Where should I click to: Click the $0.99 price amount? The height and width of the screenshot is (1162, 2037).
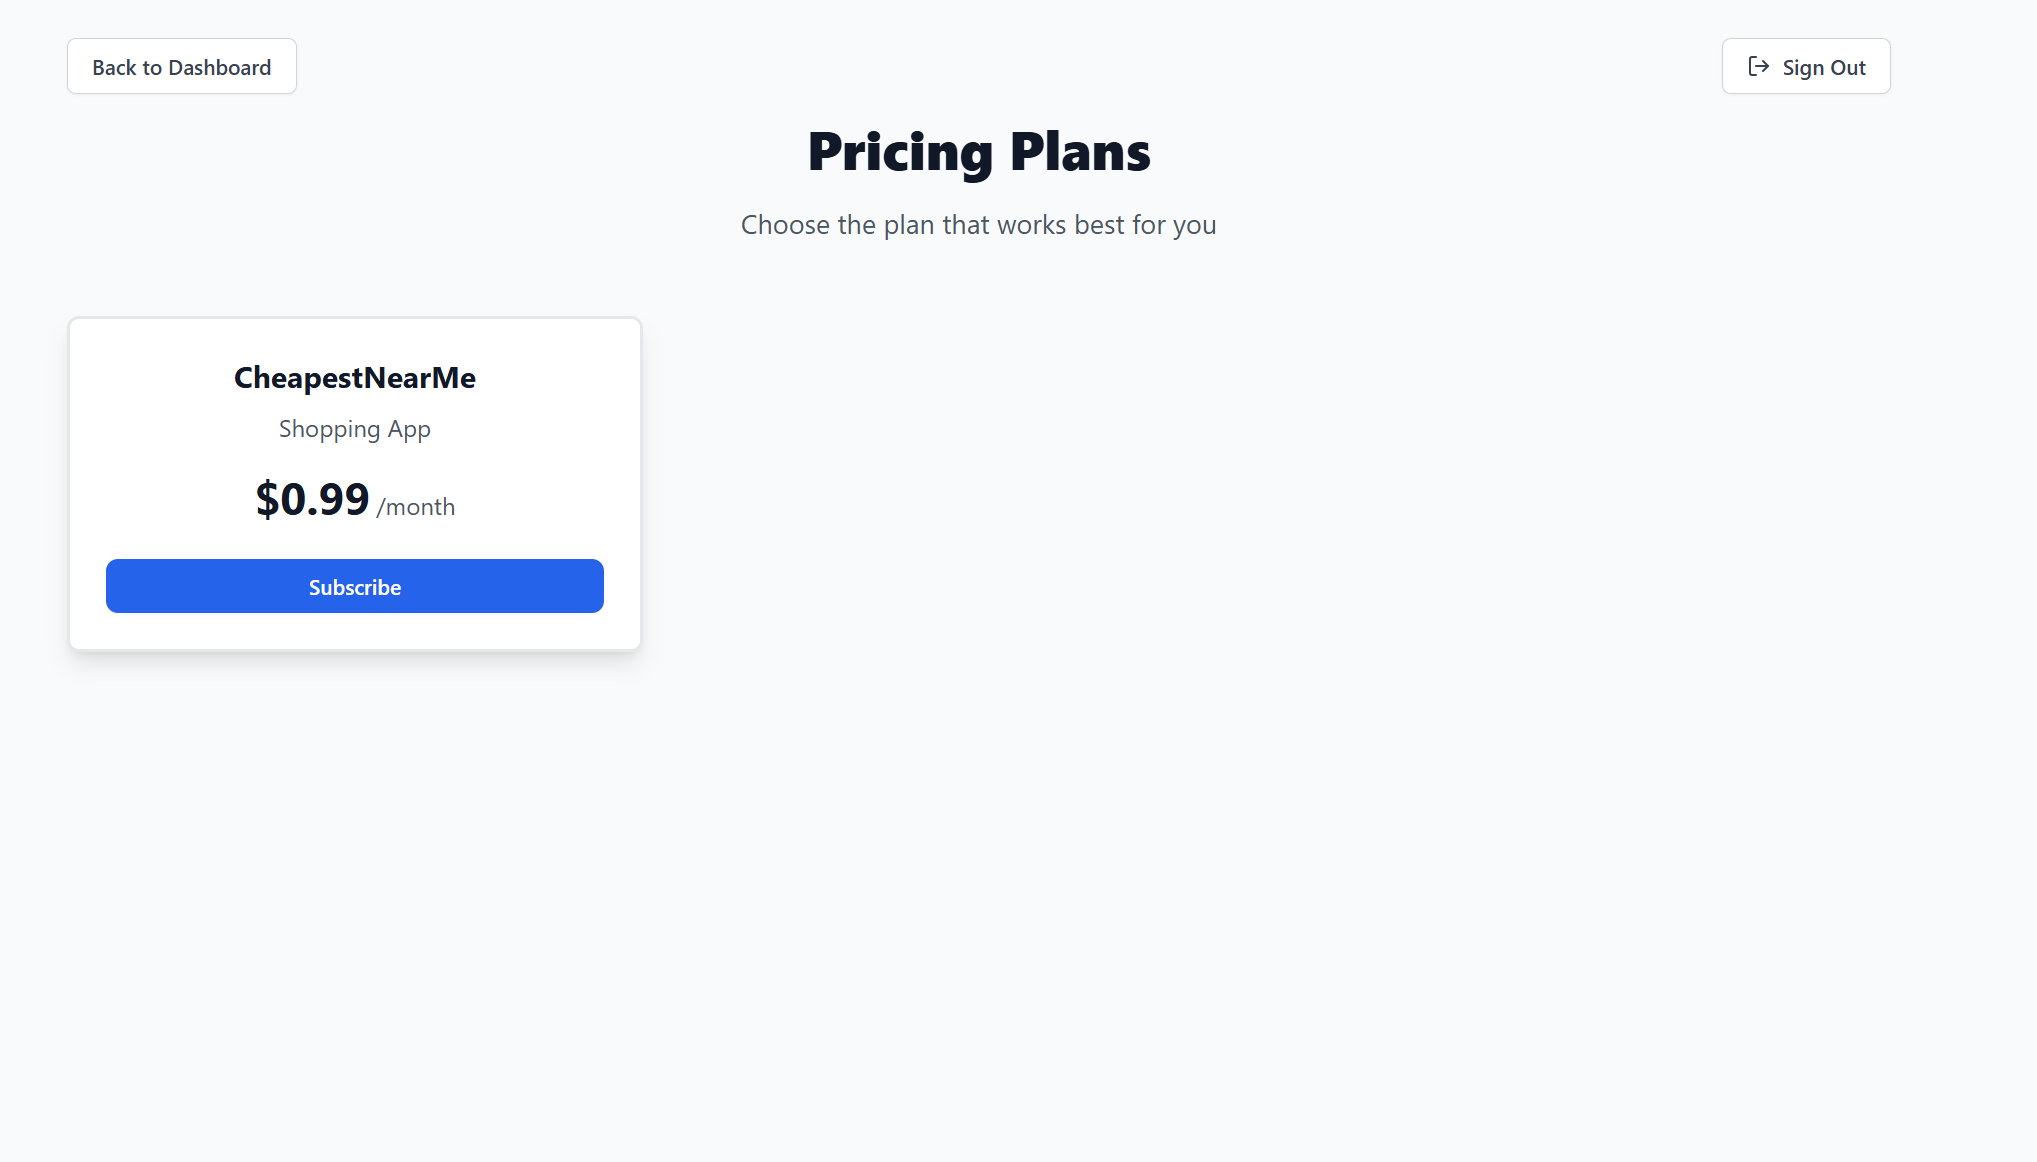coord(312,499)
